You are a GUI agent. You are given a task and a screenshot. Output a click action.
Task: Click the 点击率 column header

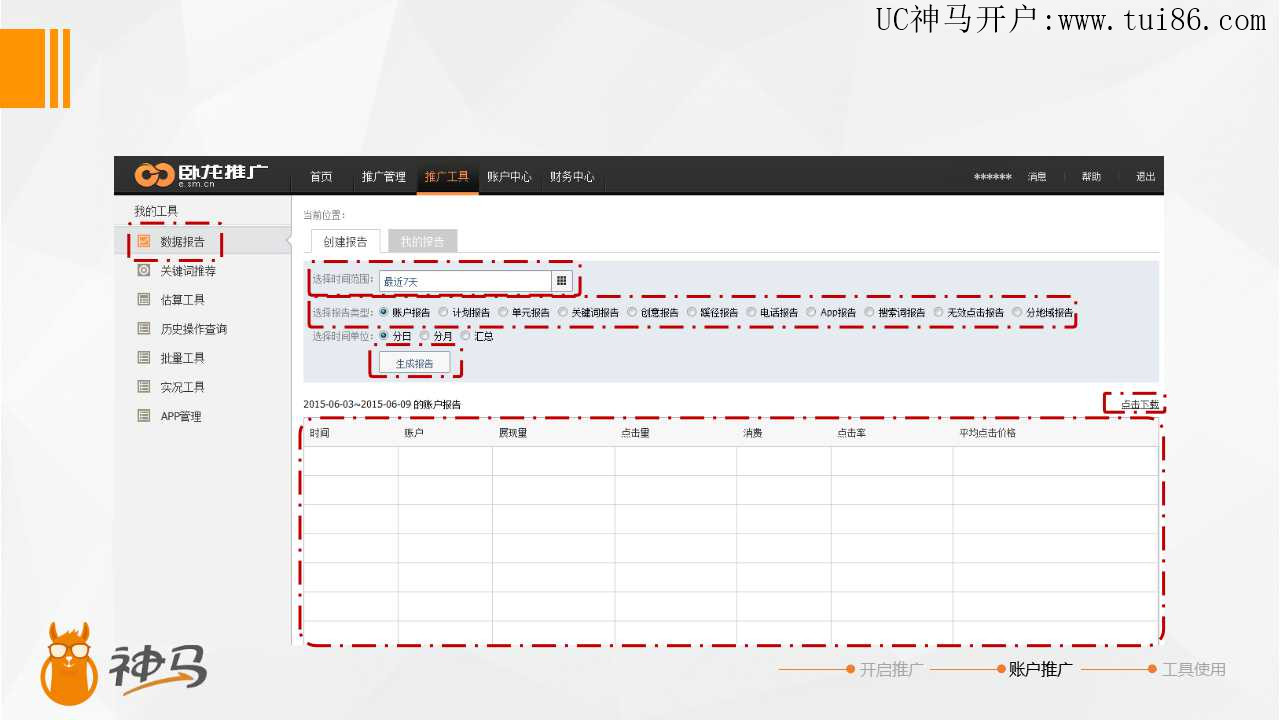(x=851, y=433)
